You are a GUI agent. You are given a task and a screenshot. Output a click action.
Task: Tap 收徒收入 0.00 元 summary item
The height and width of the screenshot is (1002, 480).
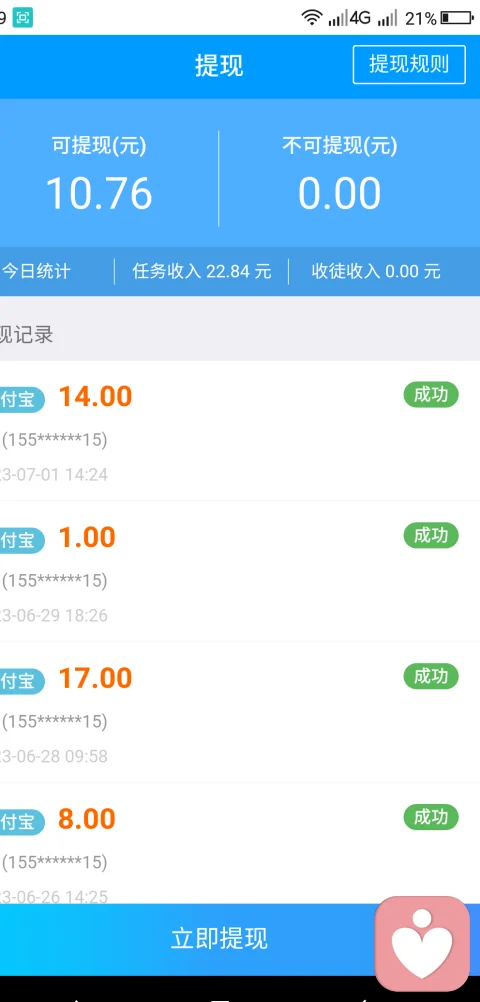click(x=376, y=271)
